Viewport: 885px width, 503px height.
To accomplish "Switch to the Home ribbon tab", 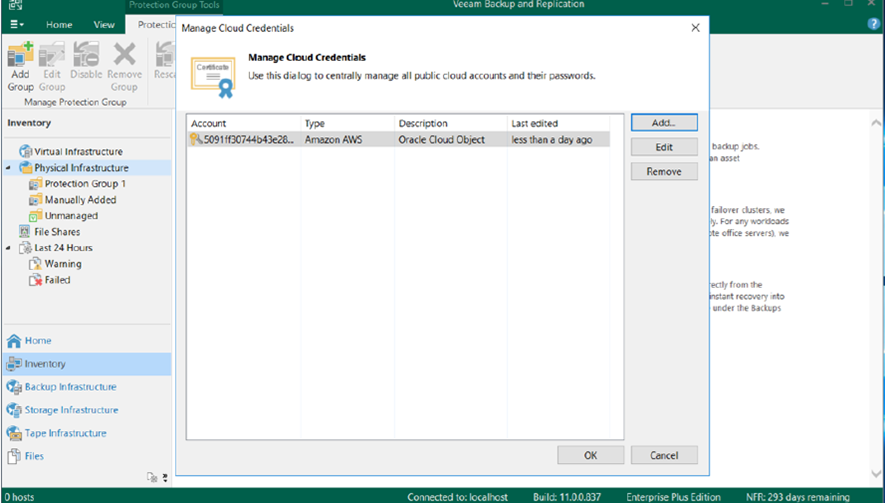I will coord(59,25).
